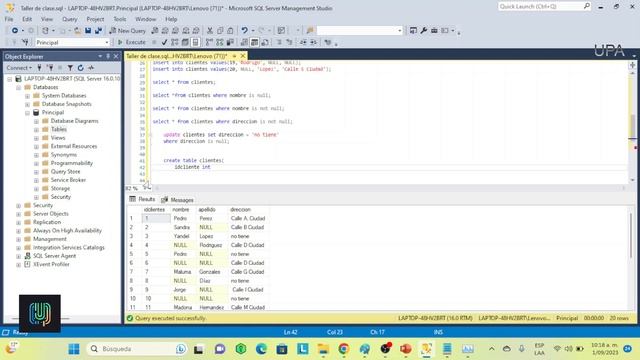Click the Save file floppy icon
Screen dimensions: 640x360
point(88,31)
